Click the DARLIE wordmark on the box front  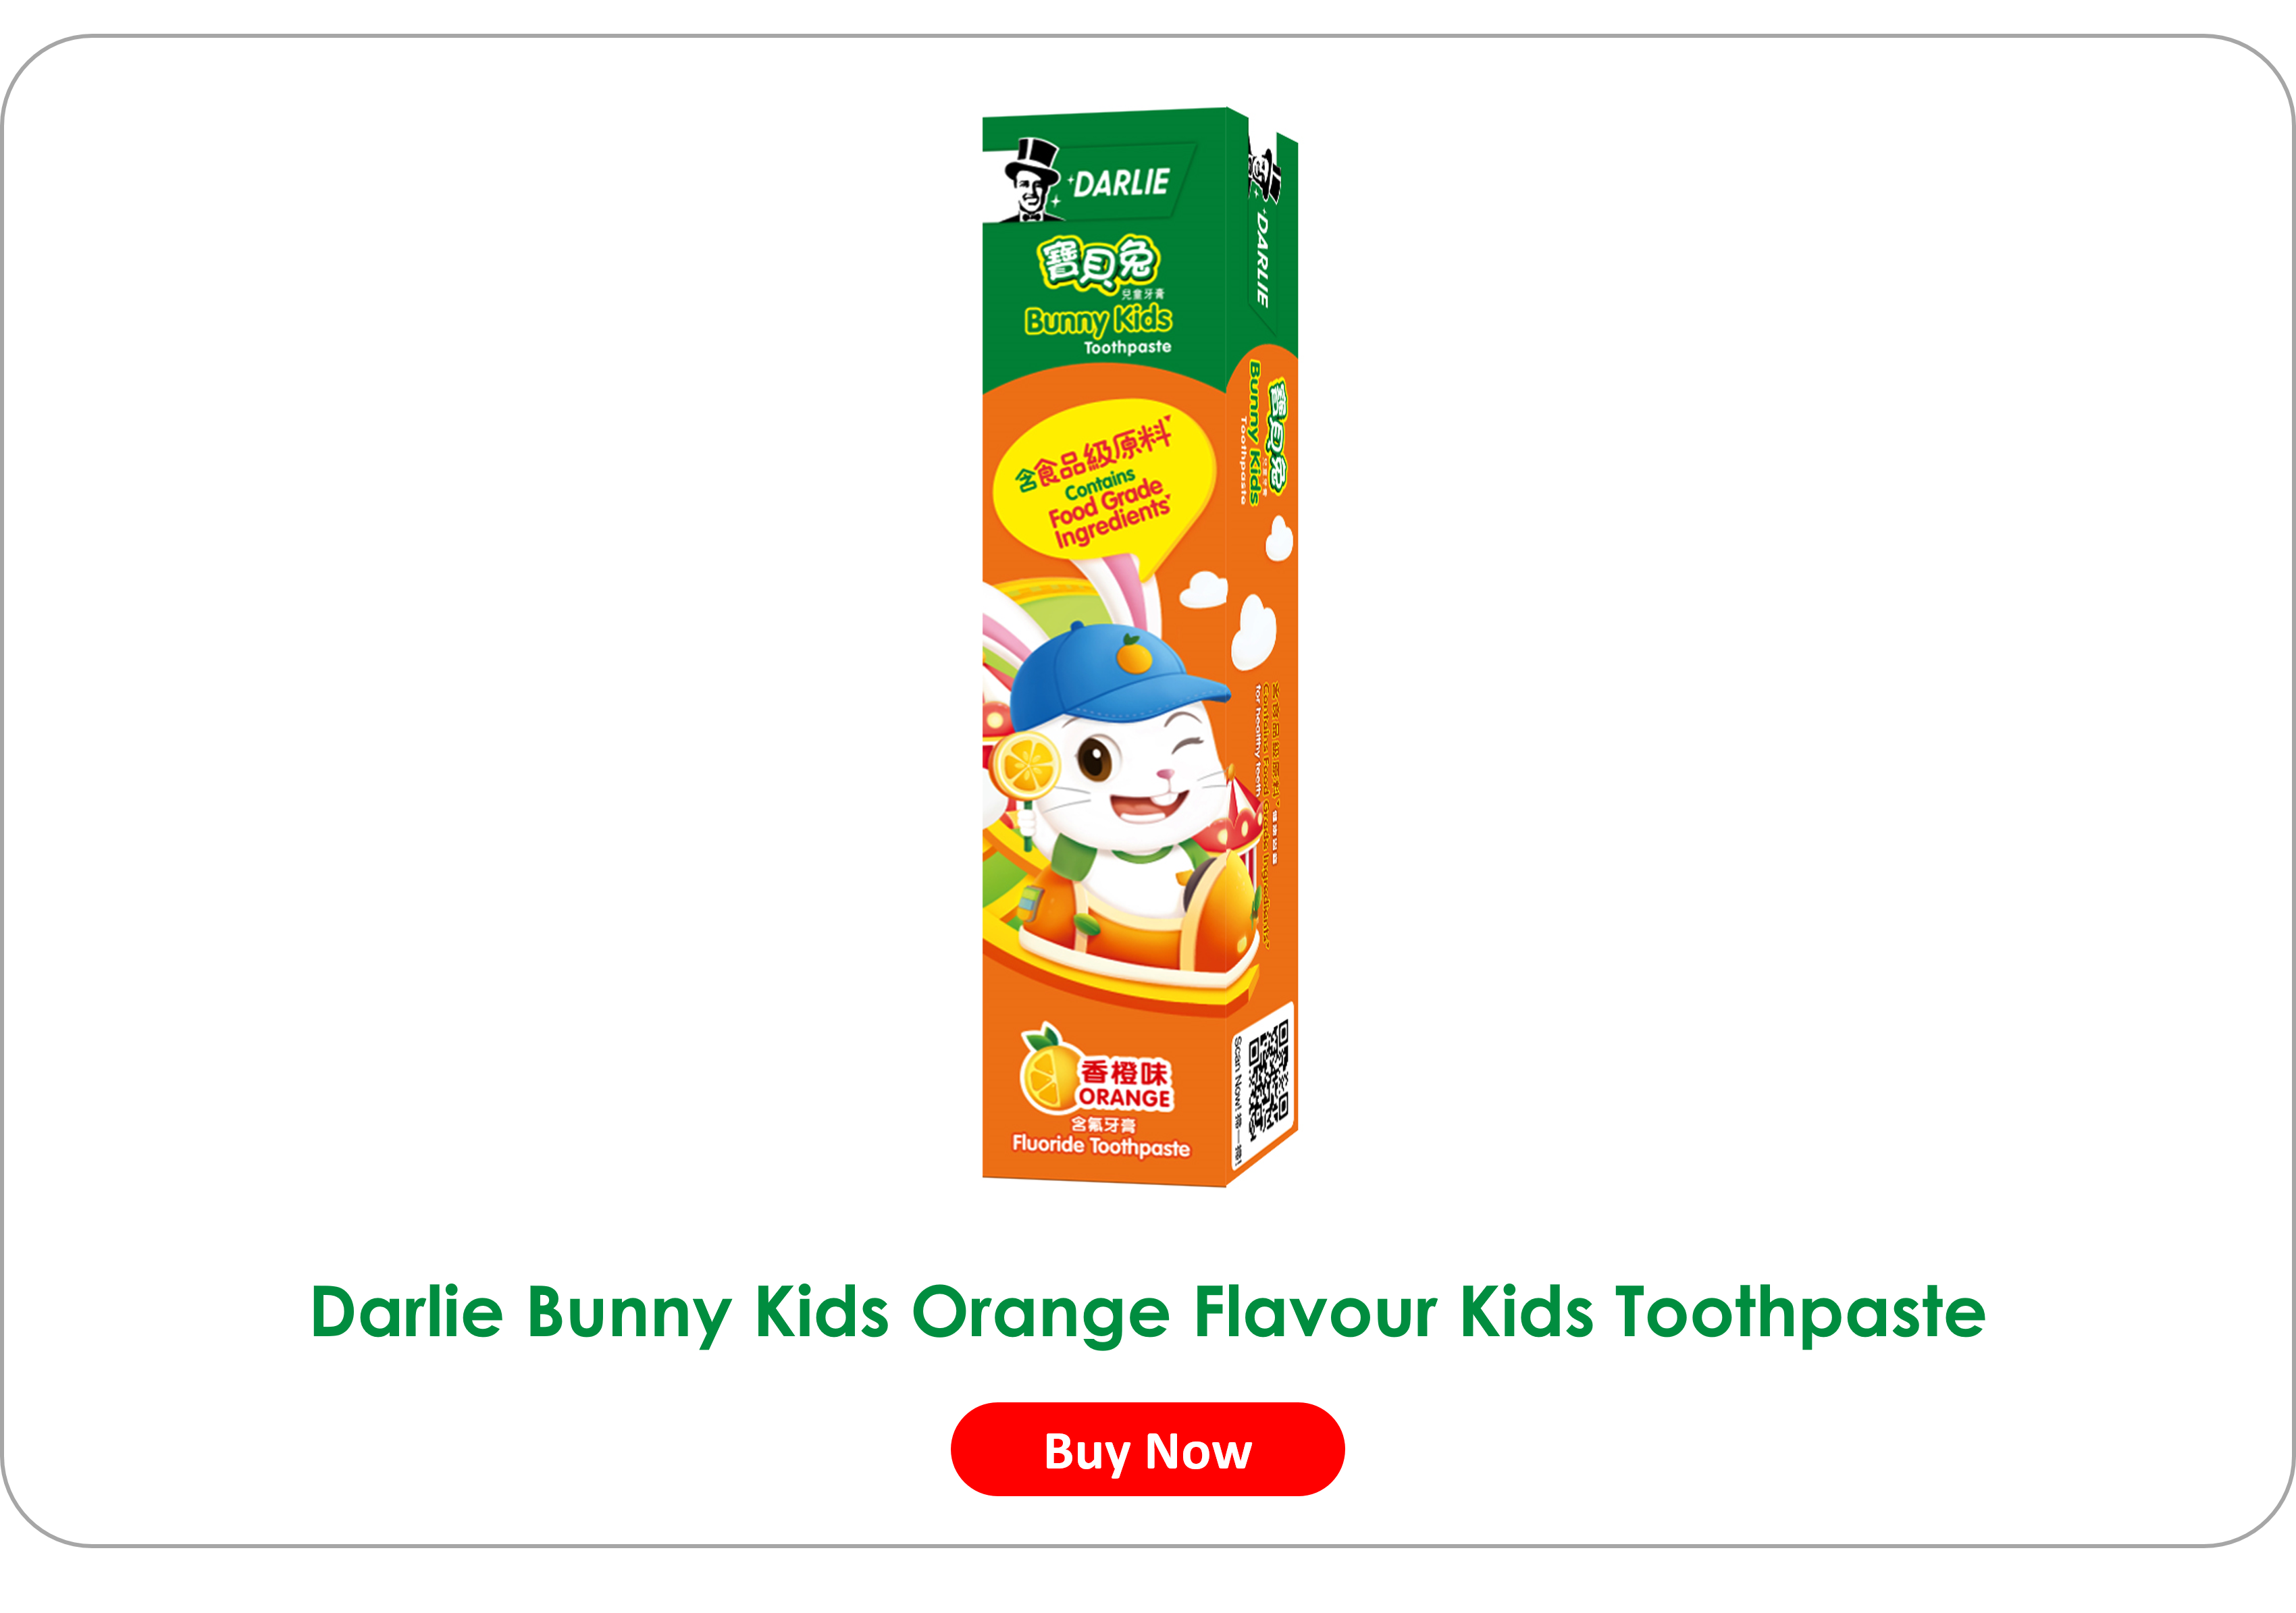pyautogui.click(x=1121, y=183)
